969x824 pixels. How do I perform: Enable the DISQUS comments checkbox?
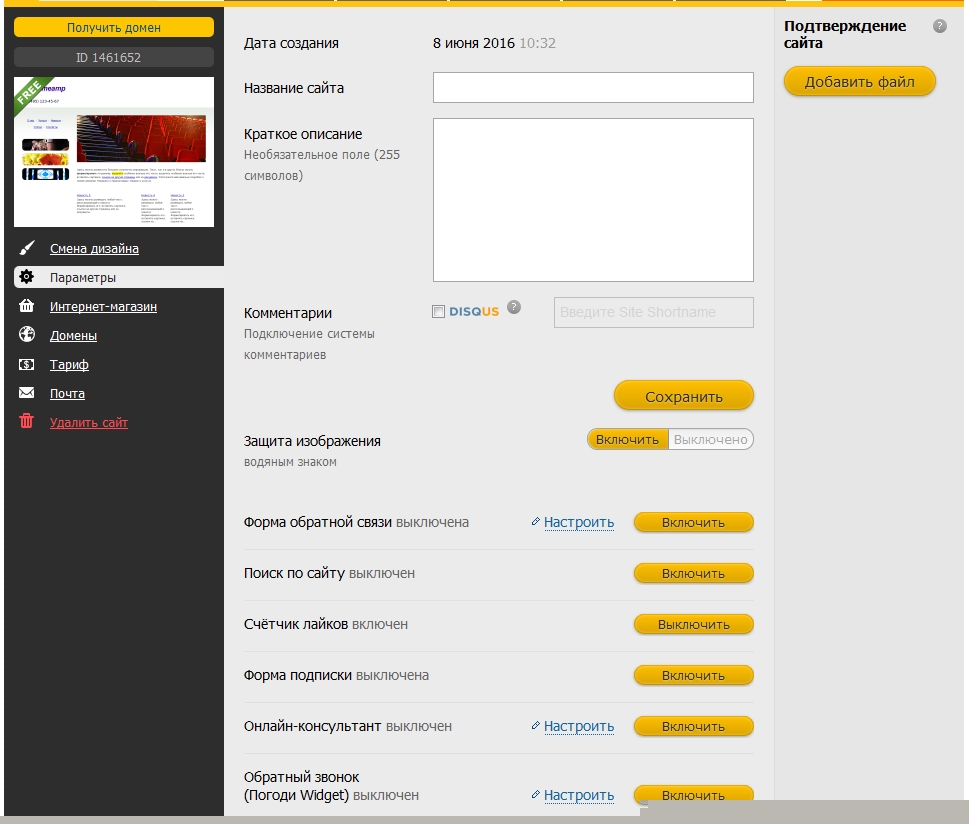click(x=438, y=312)
